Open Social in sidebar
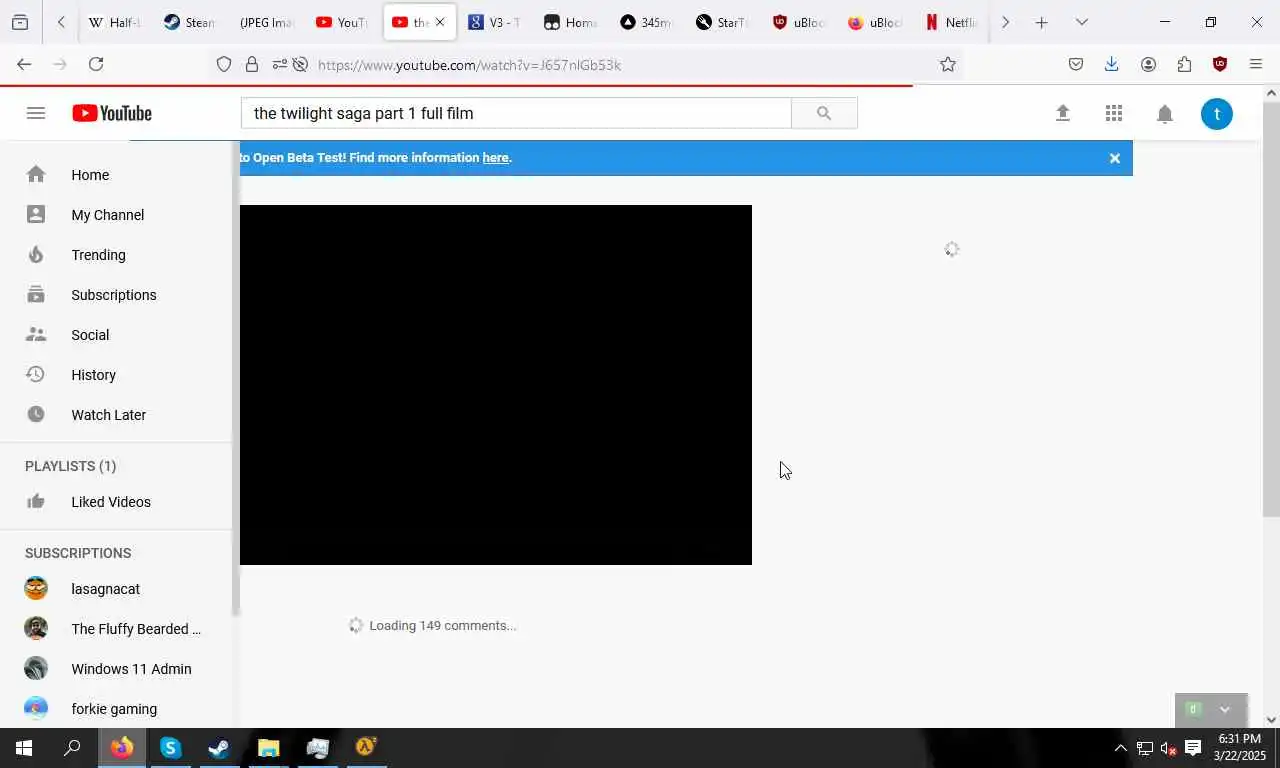Image resolution: width=1280 pixels, height=768 pixels. [x=116, y=335]
